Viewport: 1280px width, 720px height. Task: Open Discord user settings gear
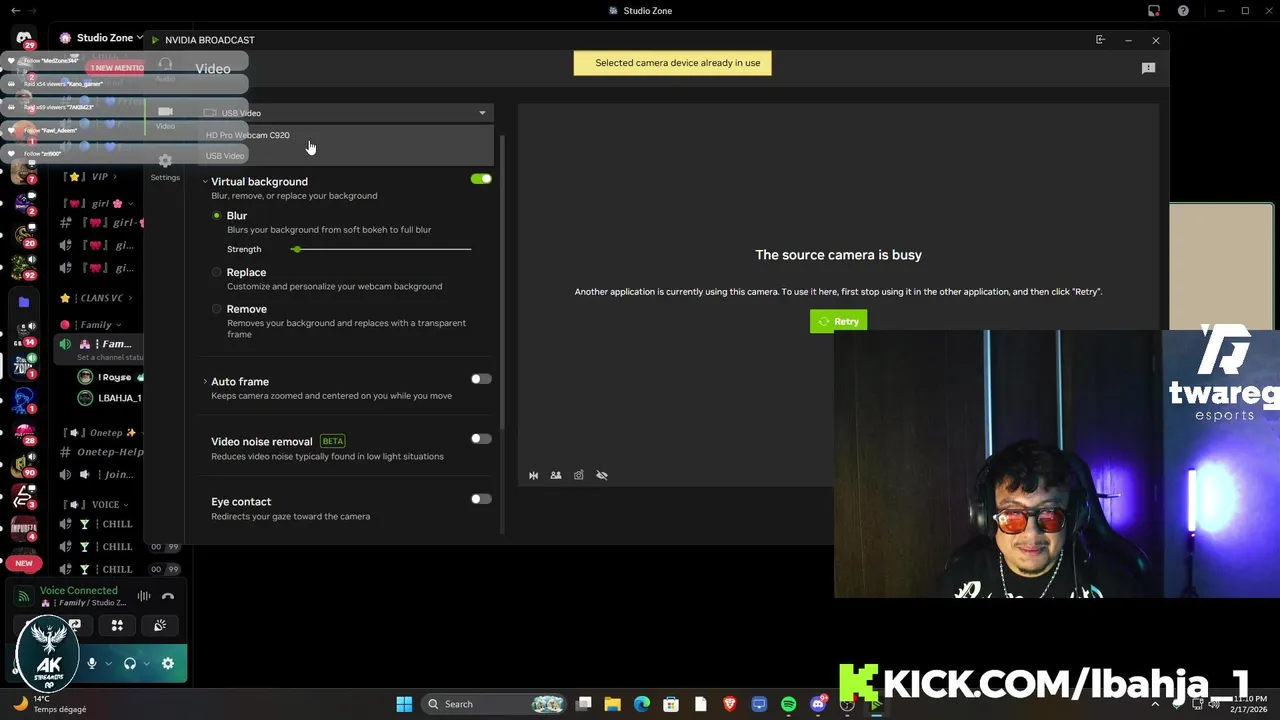click(168, 663)
